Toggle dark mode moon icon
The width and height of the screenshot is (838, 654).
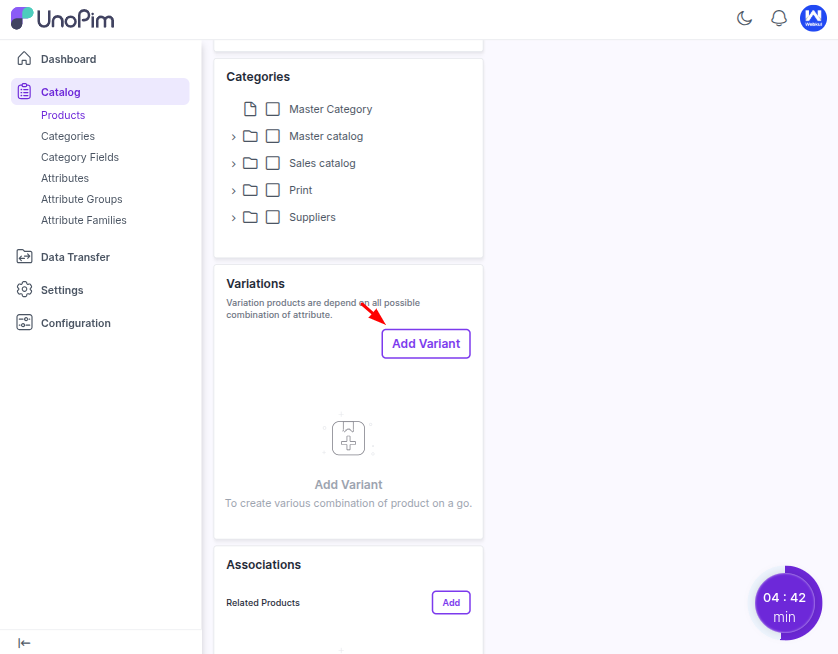click(x=744, y=18)
